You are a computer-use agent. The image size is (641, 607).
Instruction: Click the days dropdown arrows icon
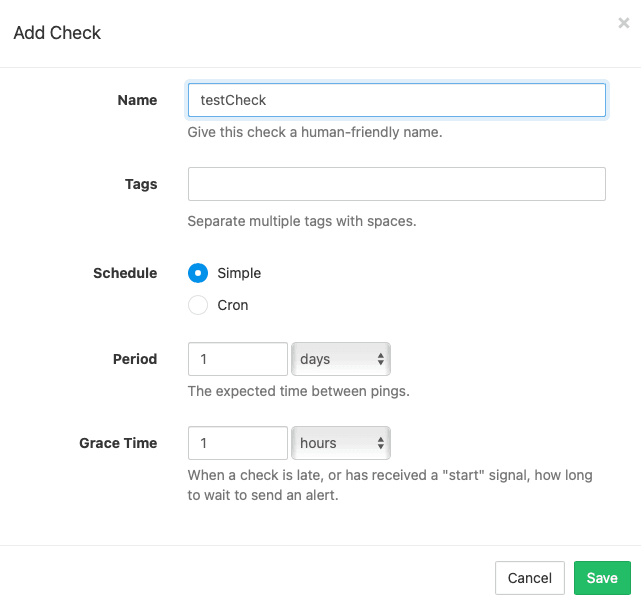coord(381,359)
